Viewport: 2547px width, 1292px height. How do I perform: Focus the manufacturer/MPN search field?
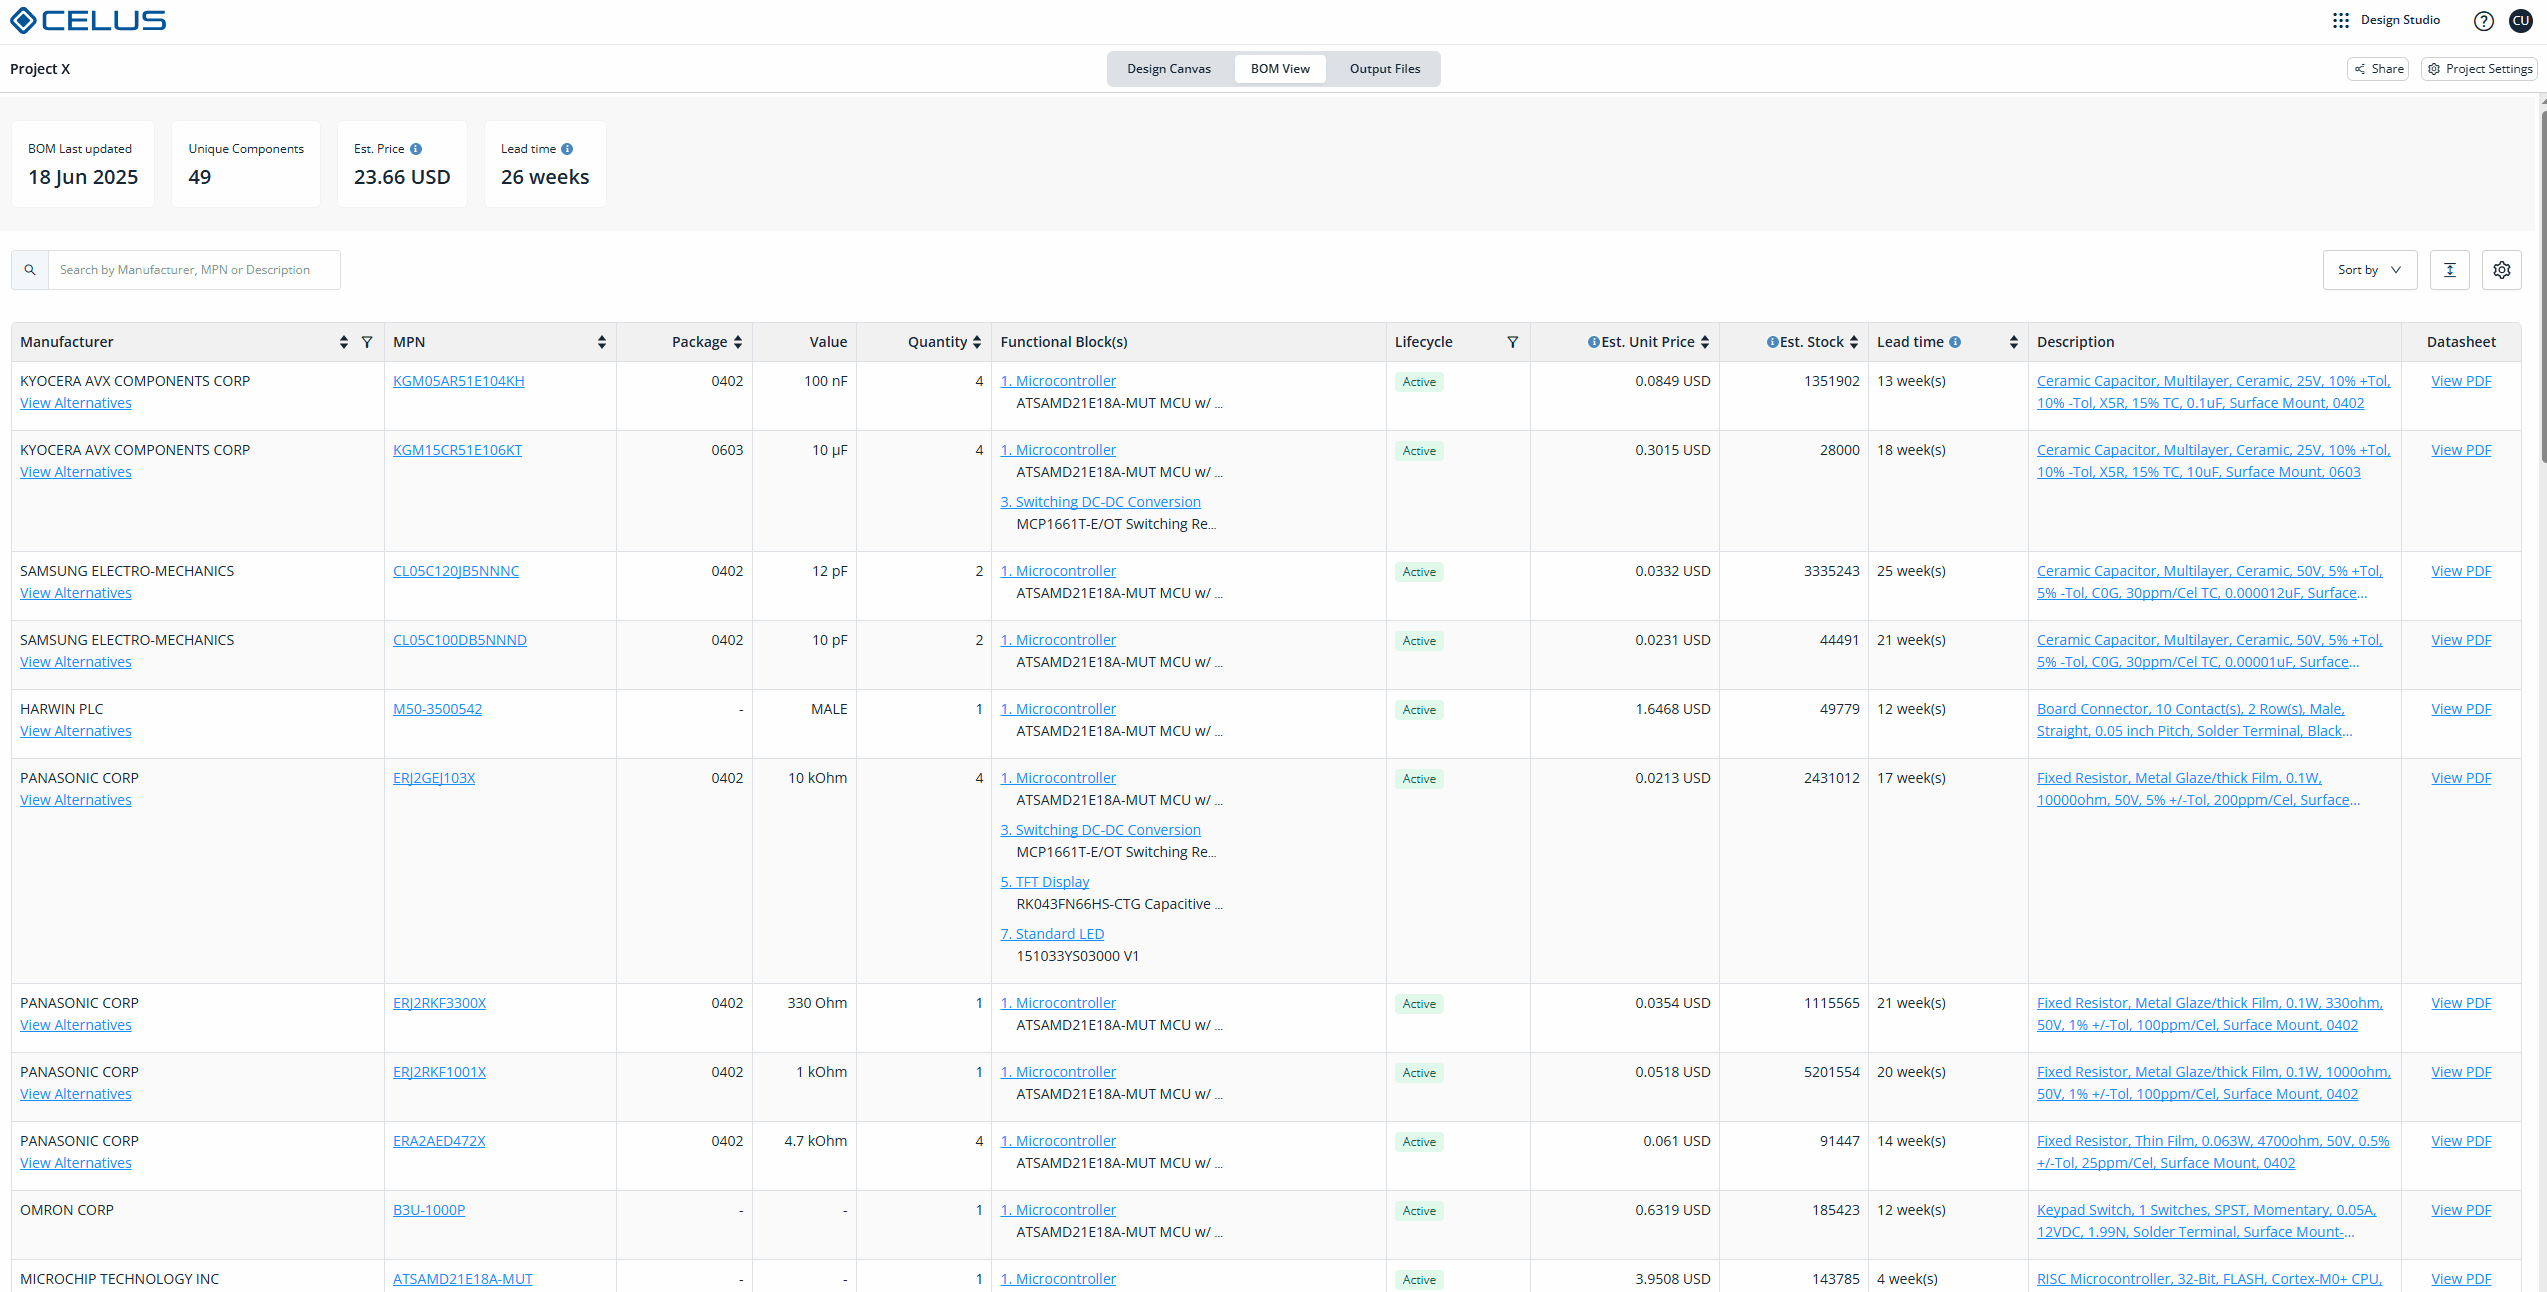pyautogui.click(x=194, y=270)
